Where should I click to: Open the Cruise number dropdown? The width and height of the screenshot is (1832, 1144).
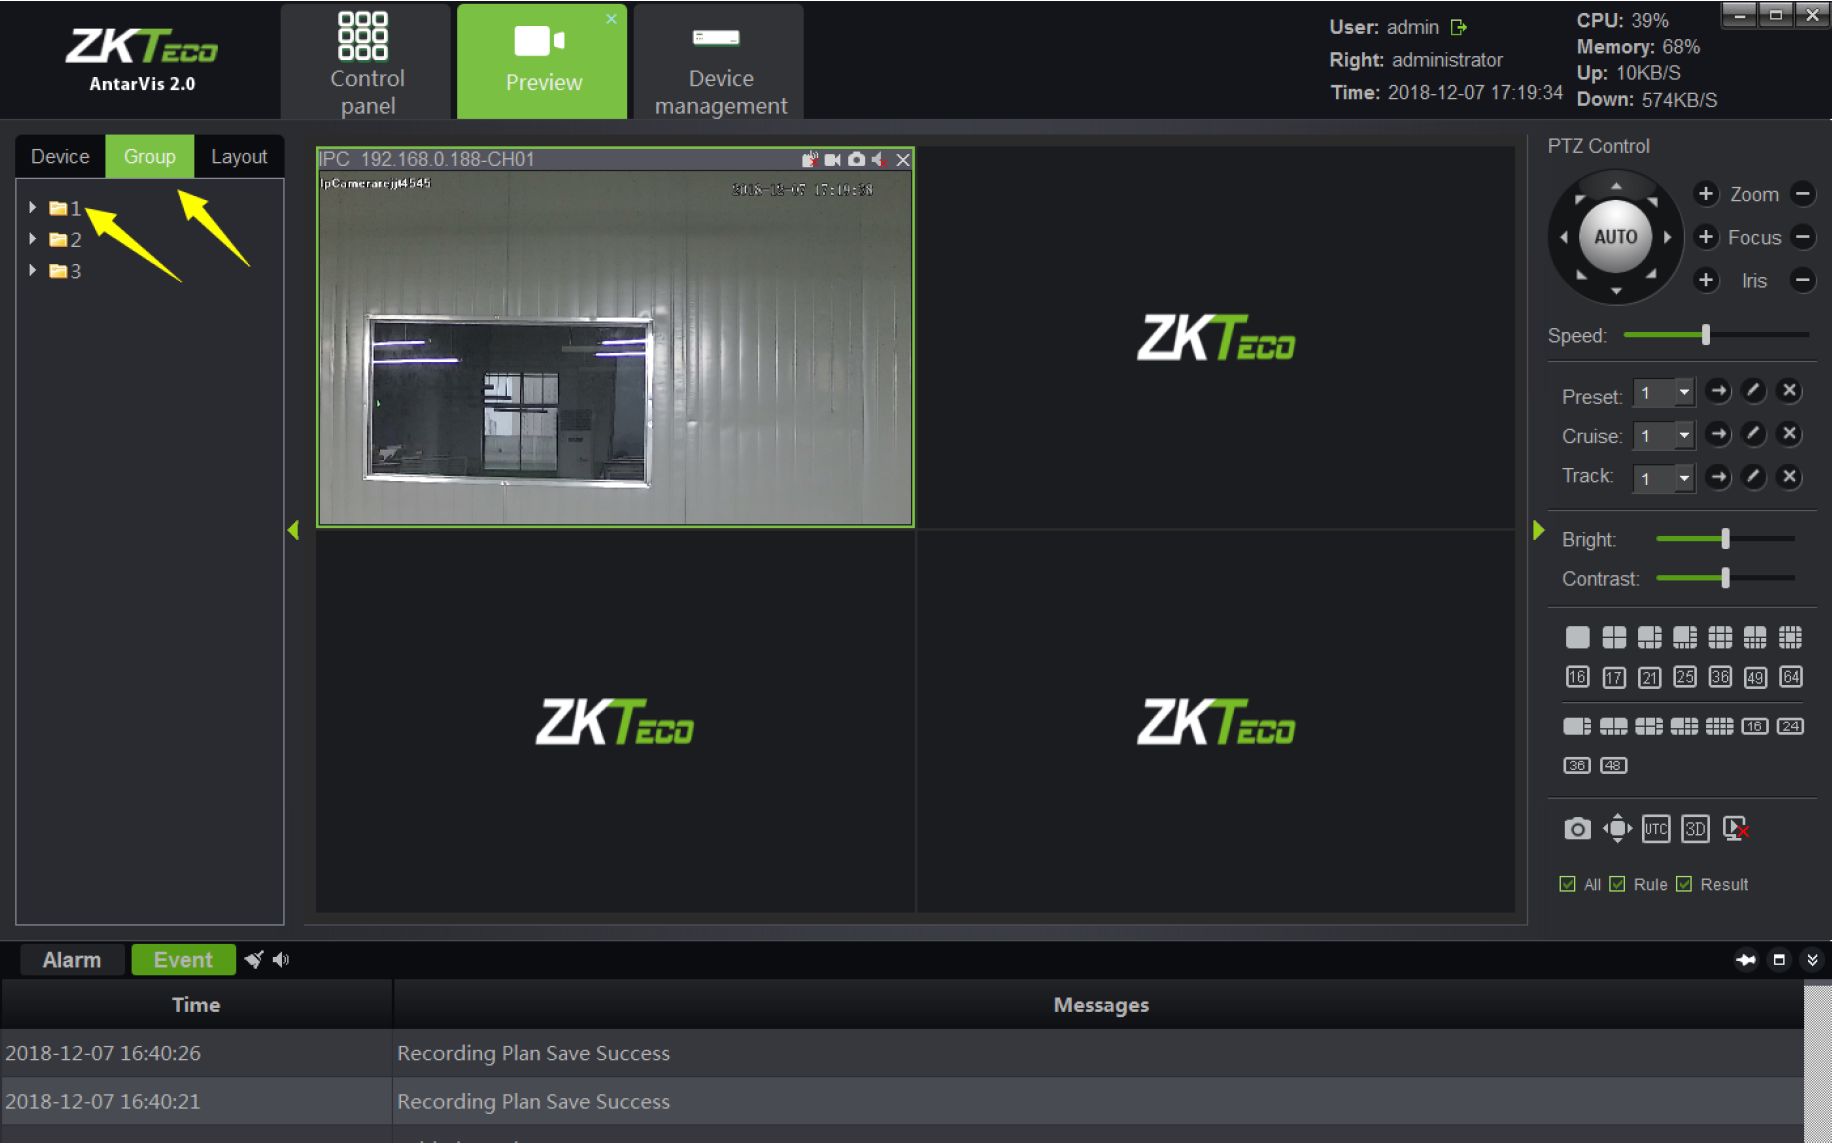[x=1684, y=435]
